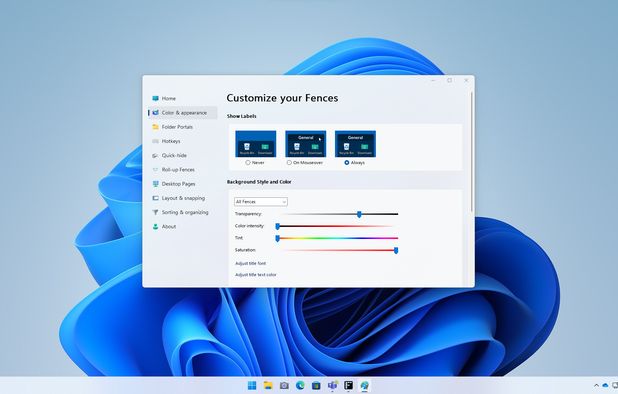Click the Saturation slider handle
This screenshot has height=394, width=618.
(396, 251)
